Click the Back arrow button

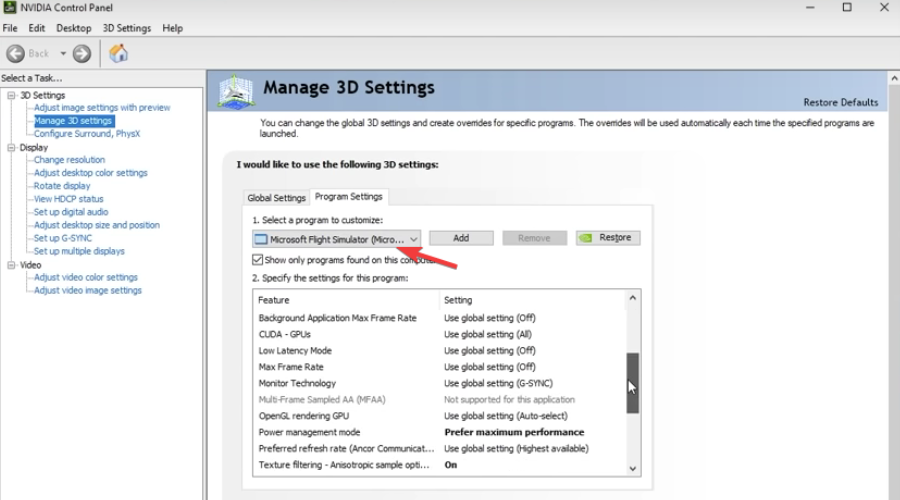[15, 53]
